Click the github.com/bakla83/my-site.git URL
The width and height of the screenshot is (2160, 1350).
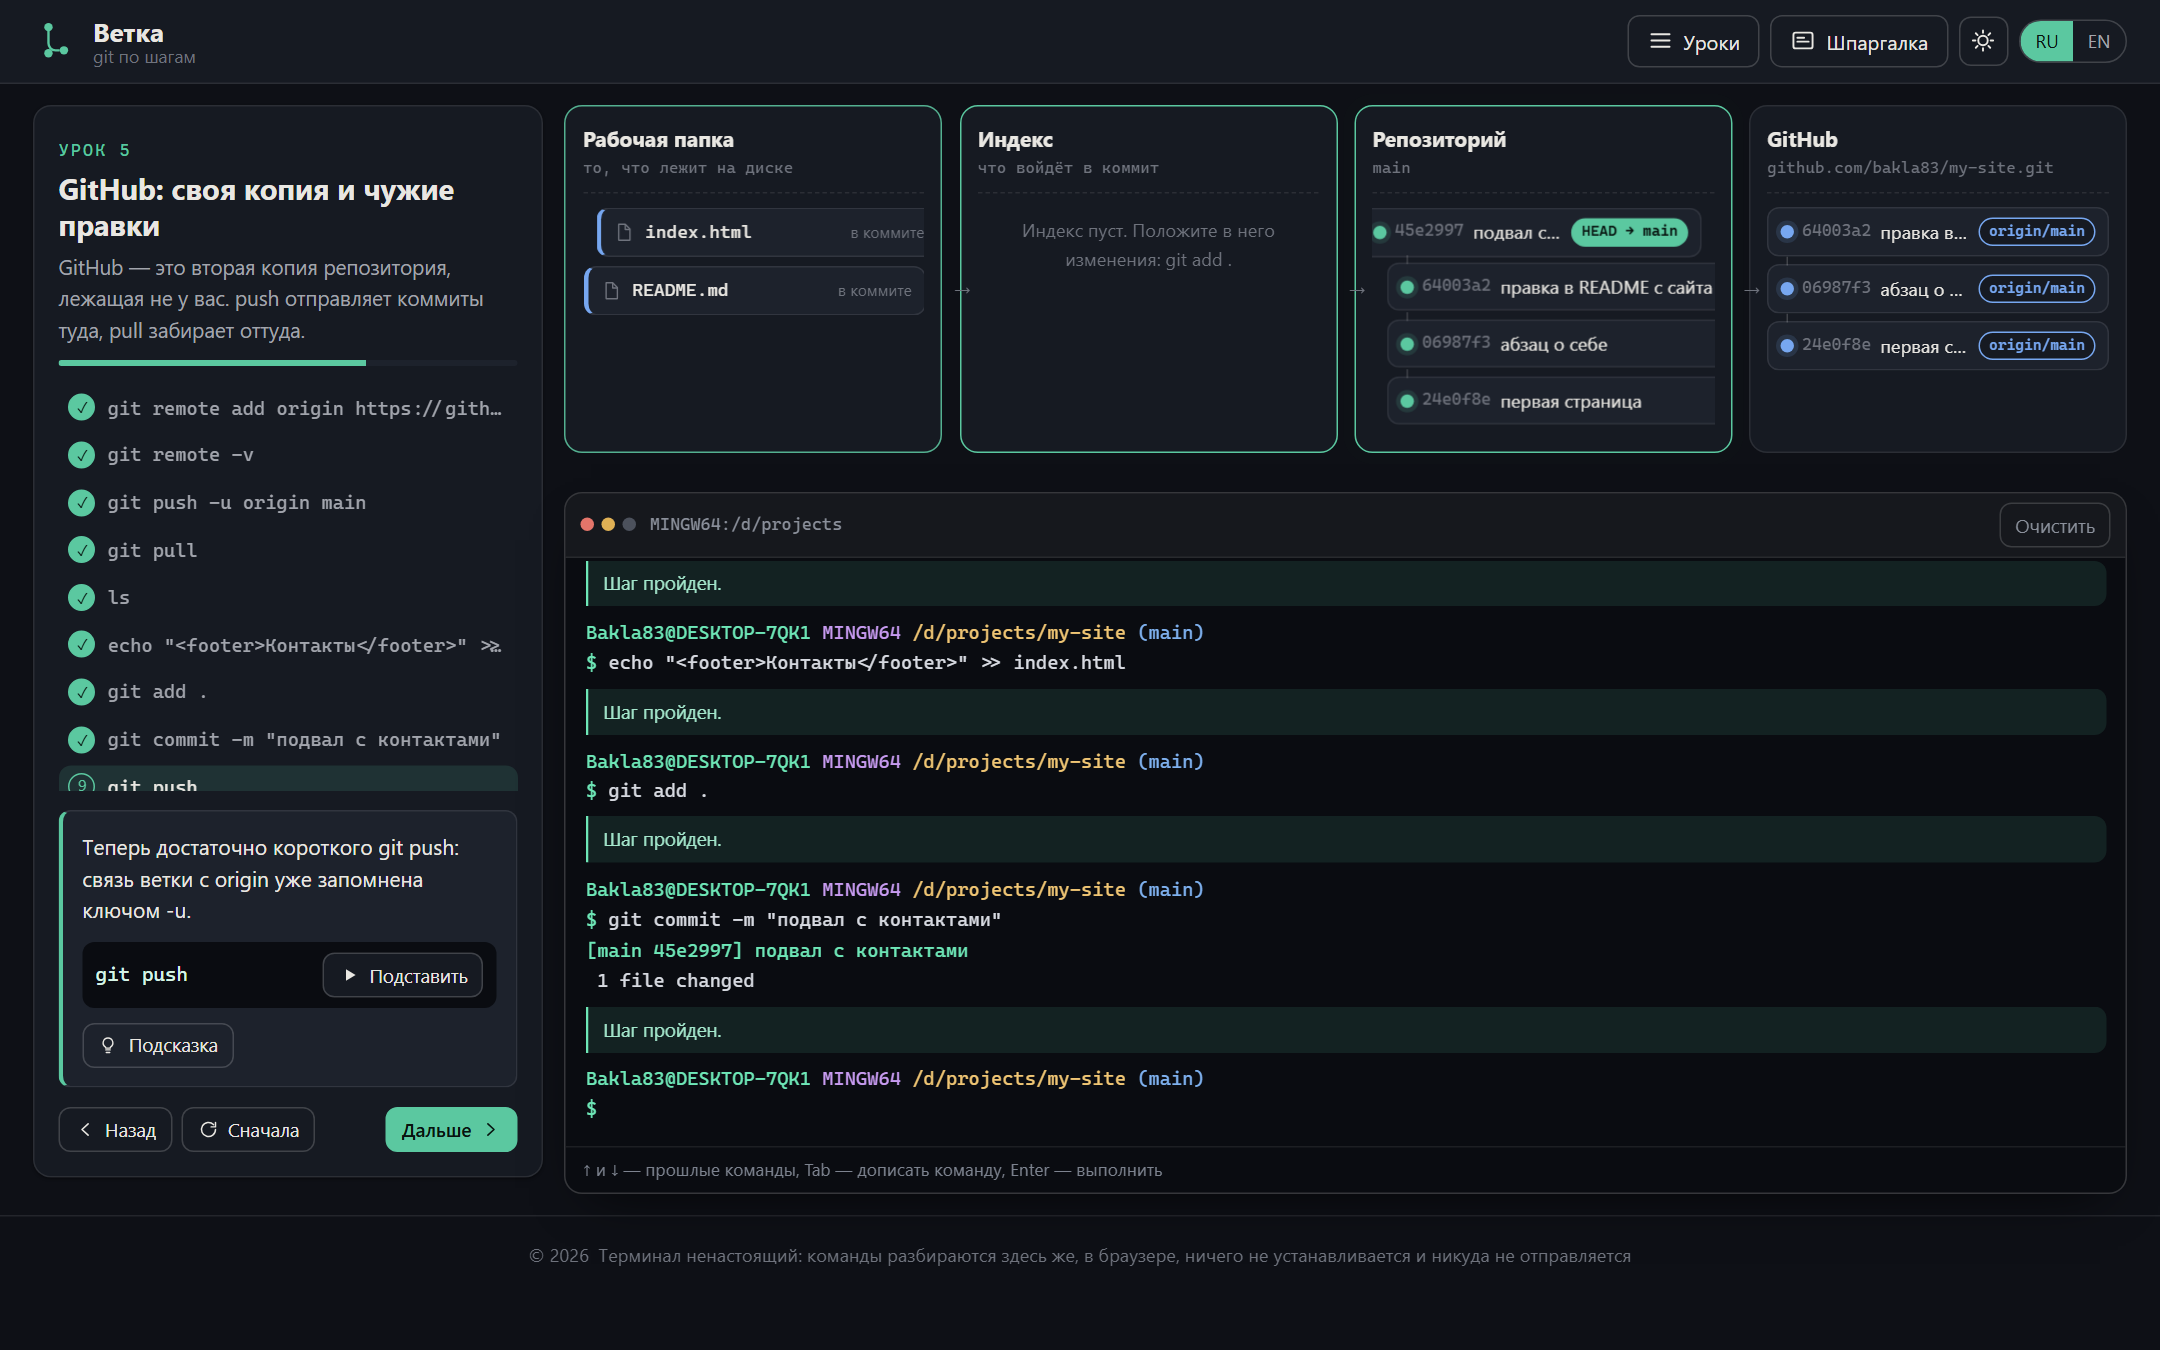click(1909, 168)
